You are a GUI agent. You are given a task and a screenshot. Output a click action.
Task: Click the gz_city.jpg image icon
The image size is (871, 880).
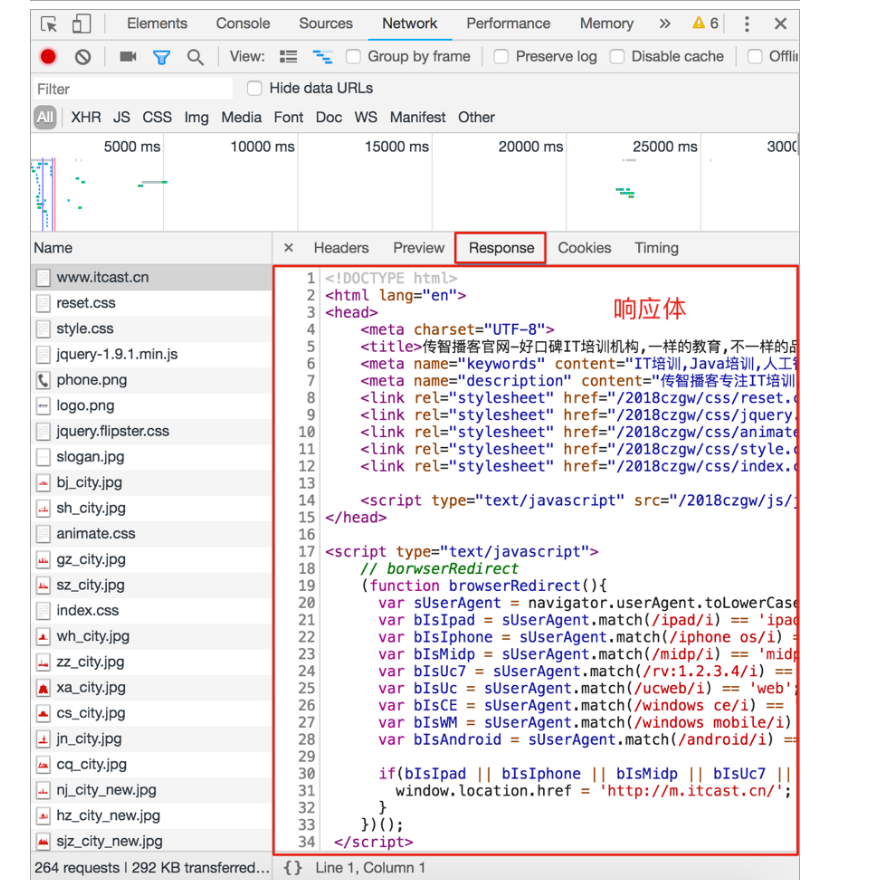point(43,560)
